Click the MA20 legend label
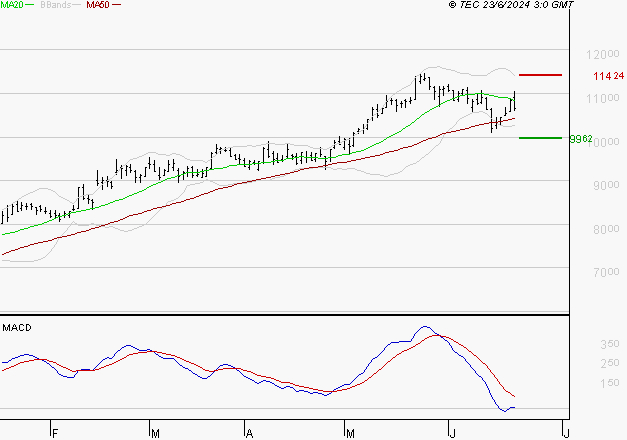627x440 pixels. [x=12, y=5]
